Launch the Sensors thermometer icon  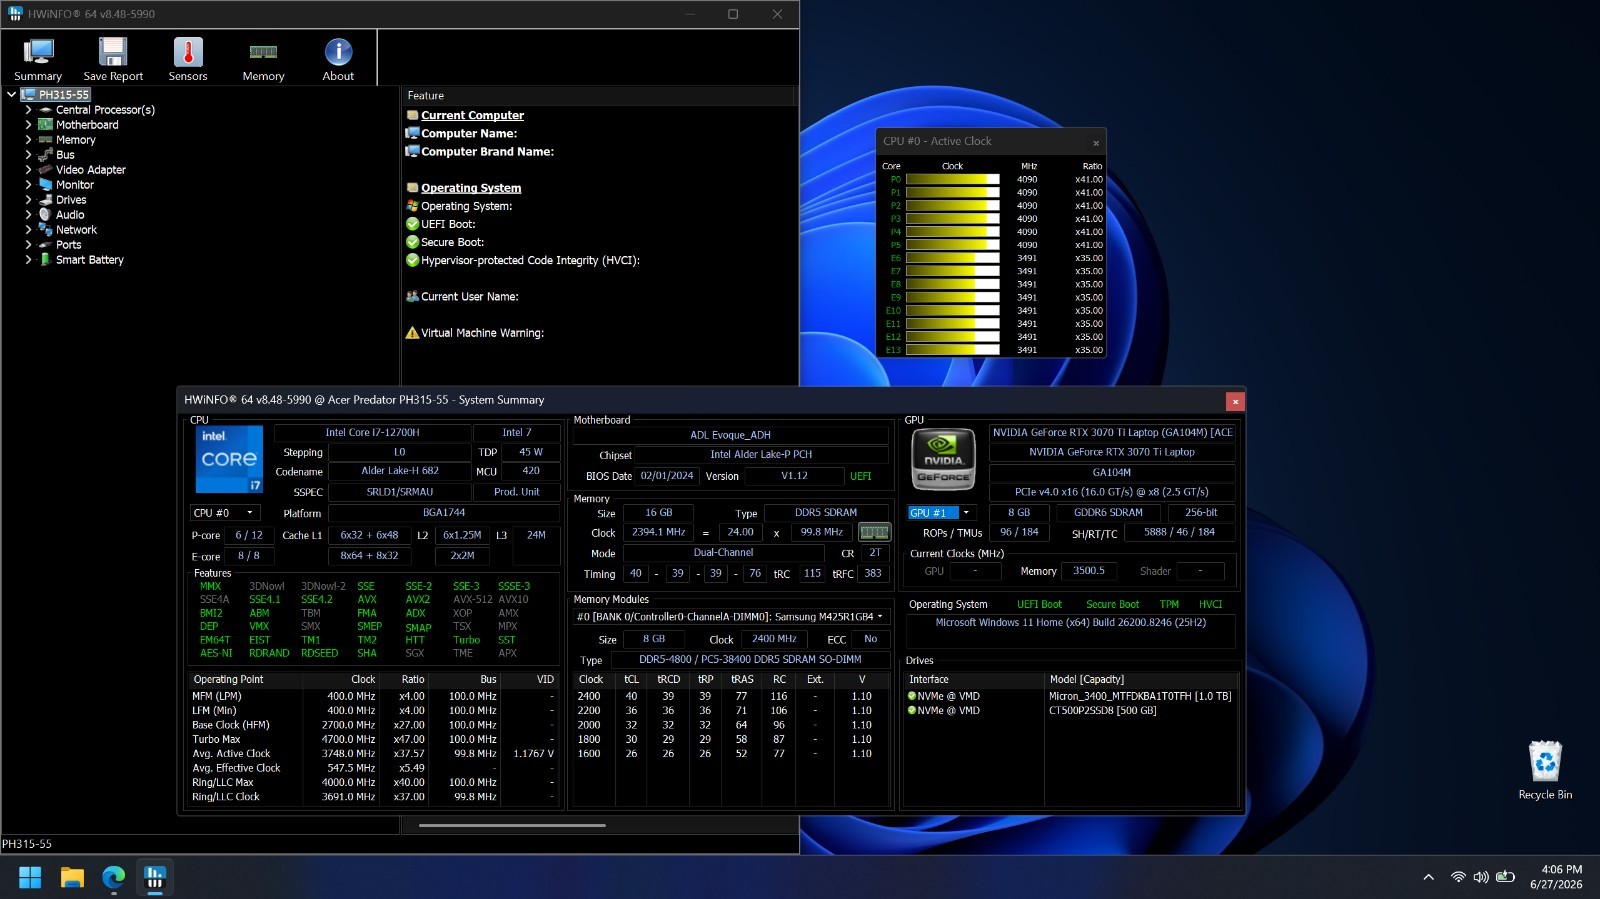[x=188, y=59]
